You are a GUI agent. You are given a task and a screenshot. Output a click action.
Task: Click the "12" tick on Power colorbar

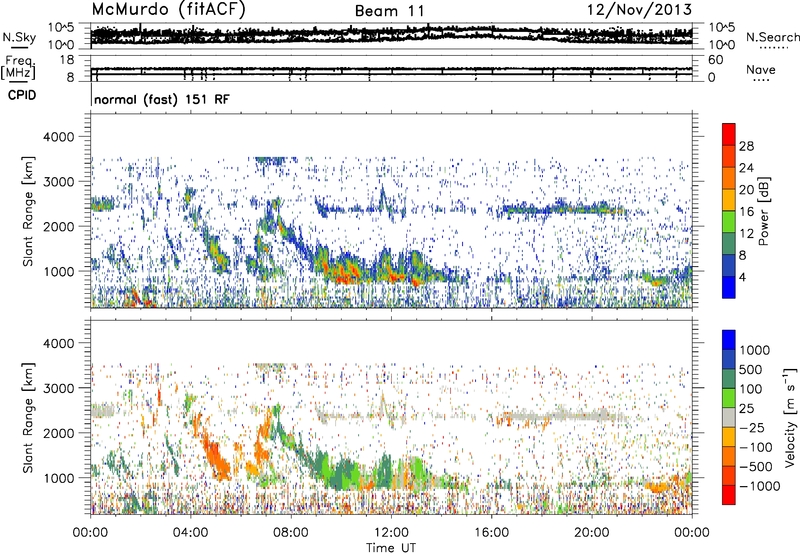pos(746,234)
